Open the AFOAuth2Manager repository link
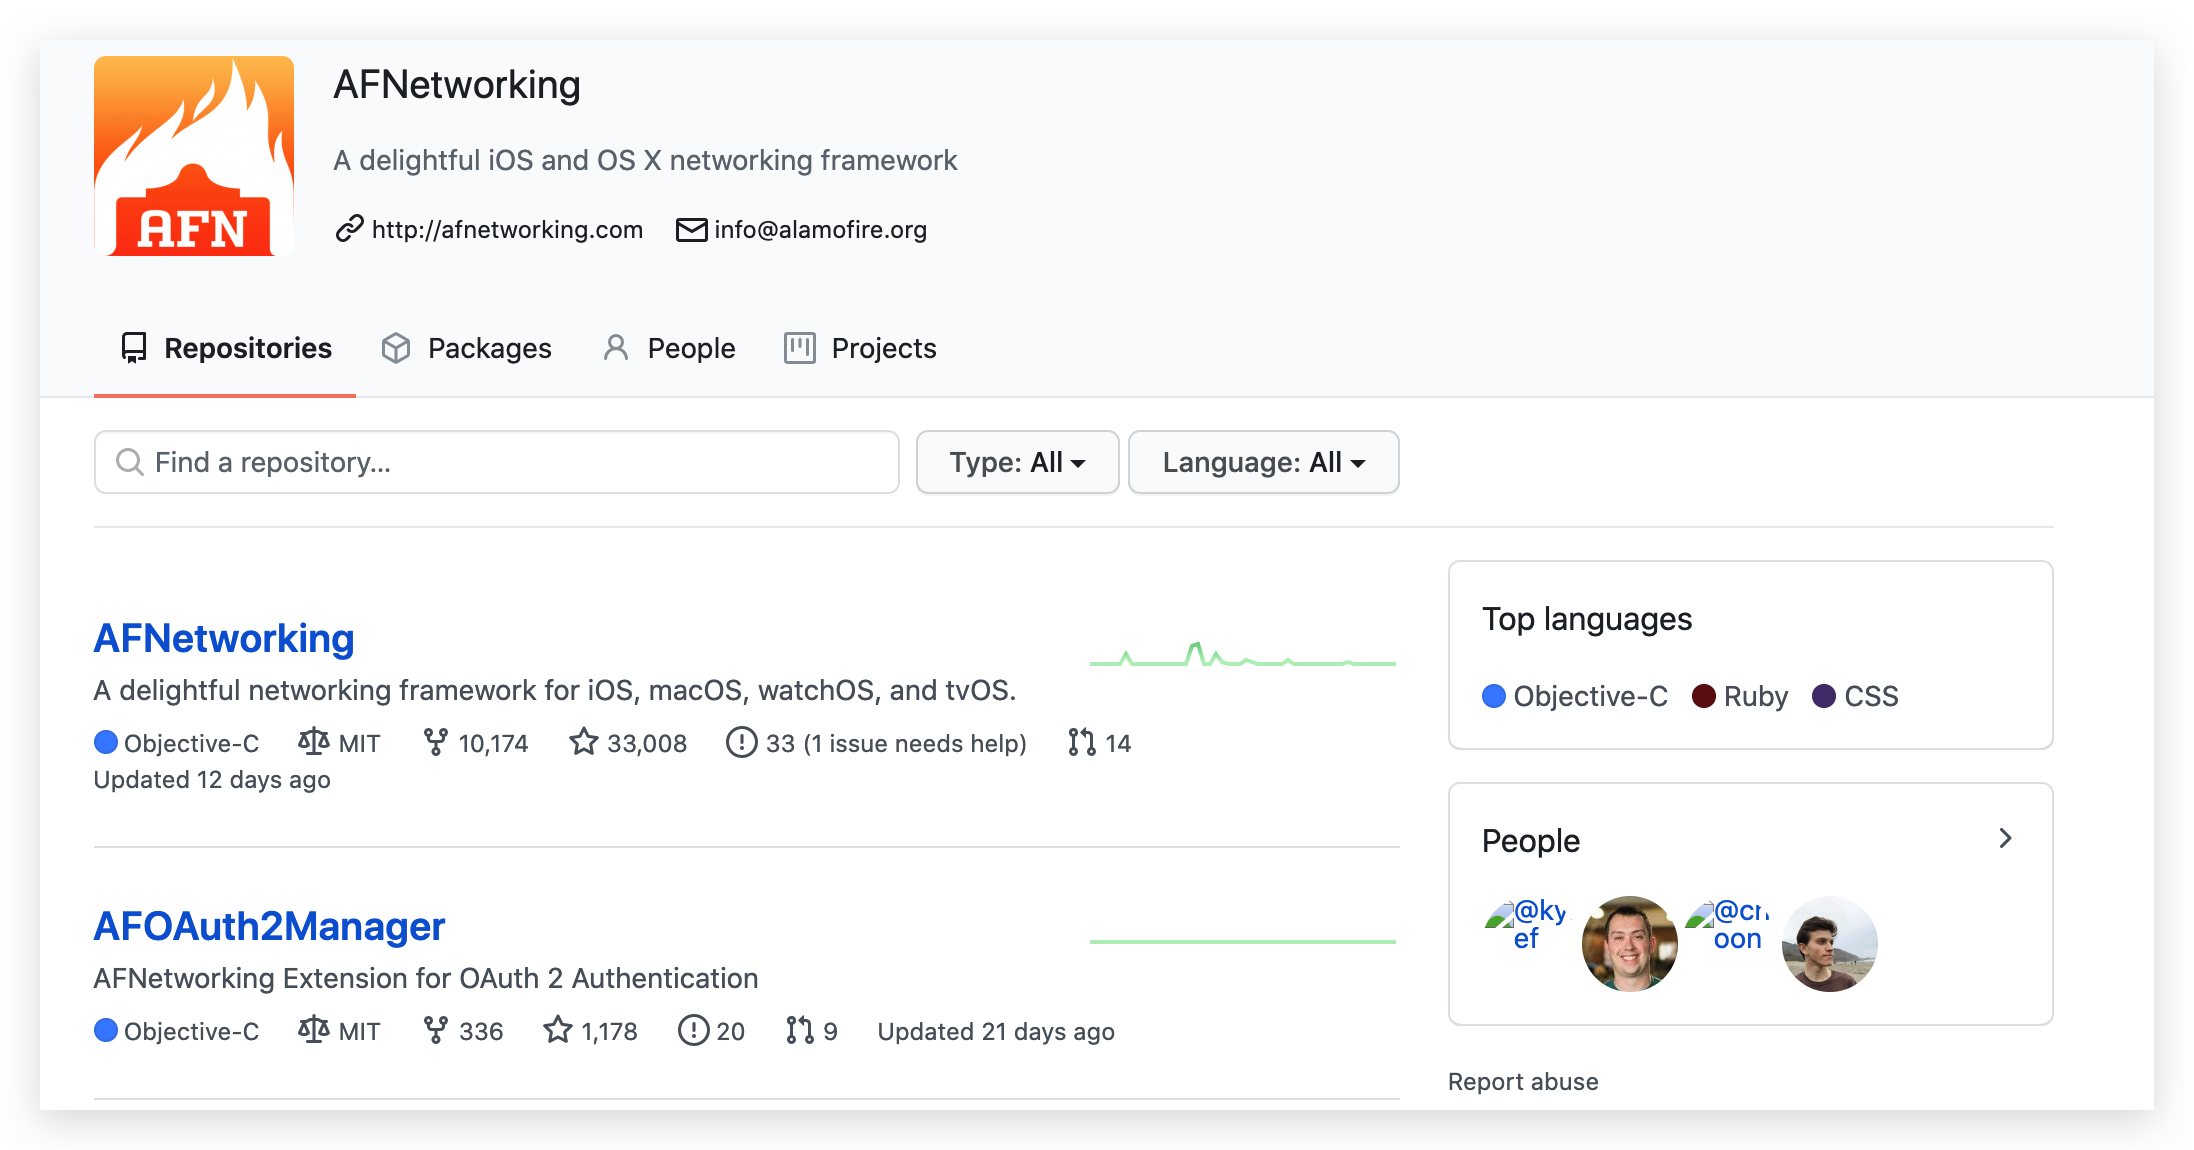2194x1150 pixels. point(269,926)
